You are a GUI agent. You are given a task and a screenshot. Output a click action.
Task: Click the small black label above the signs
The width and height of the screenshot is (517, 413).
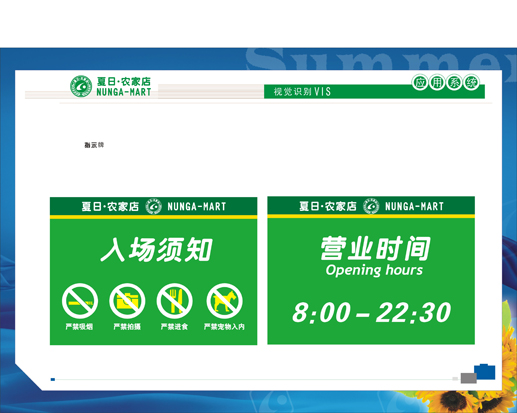click(x=94, y=145)
